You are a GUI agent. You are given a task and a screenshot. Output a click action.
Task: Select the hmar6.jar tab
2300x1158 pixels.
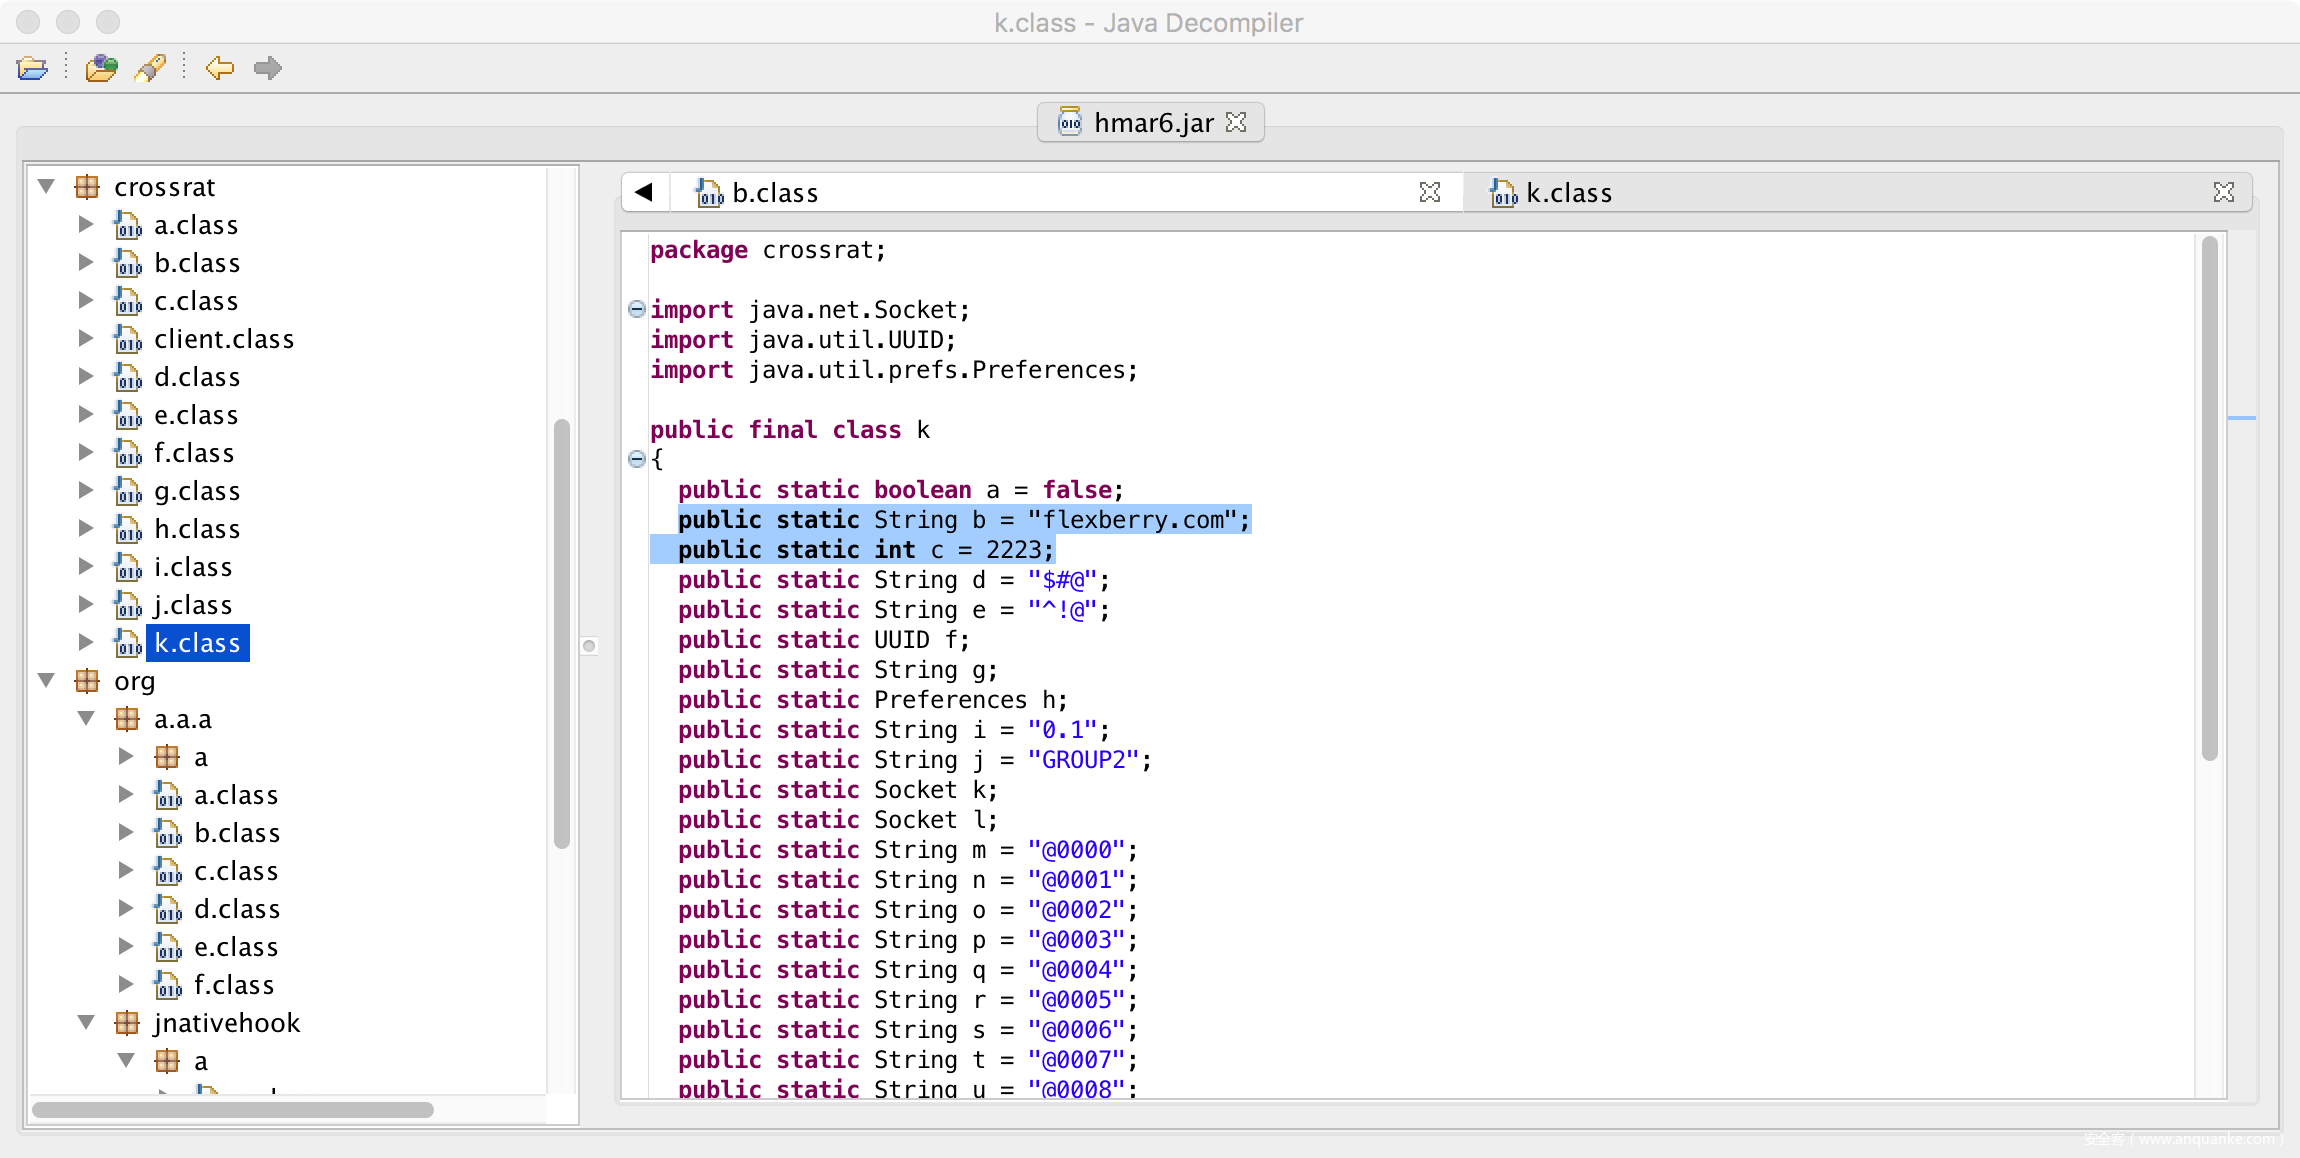point(1152,123)
